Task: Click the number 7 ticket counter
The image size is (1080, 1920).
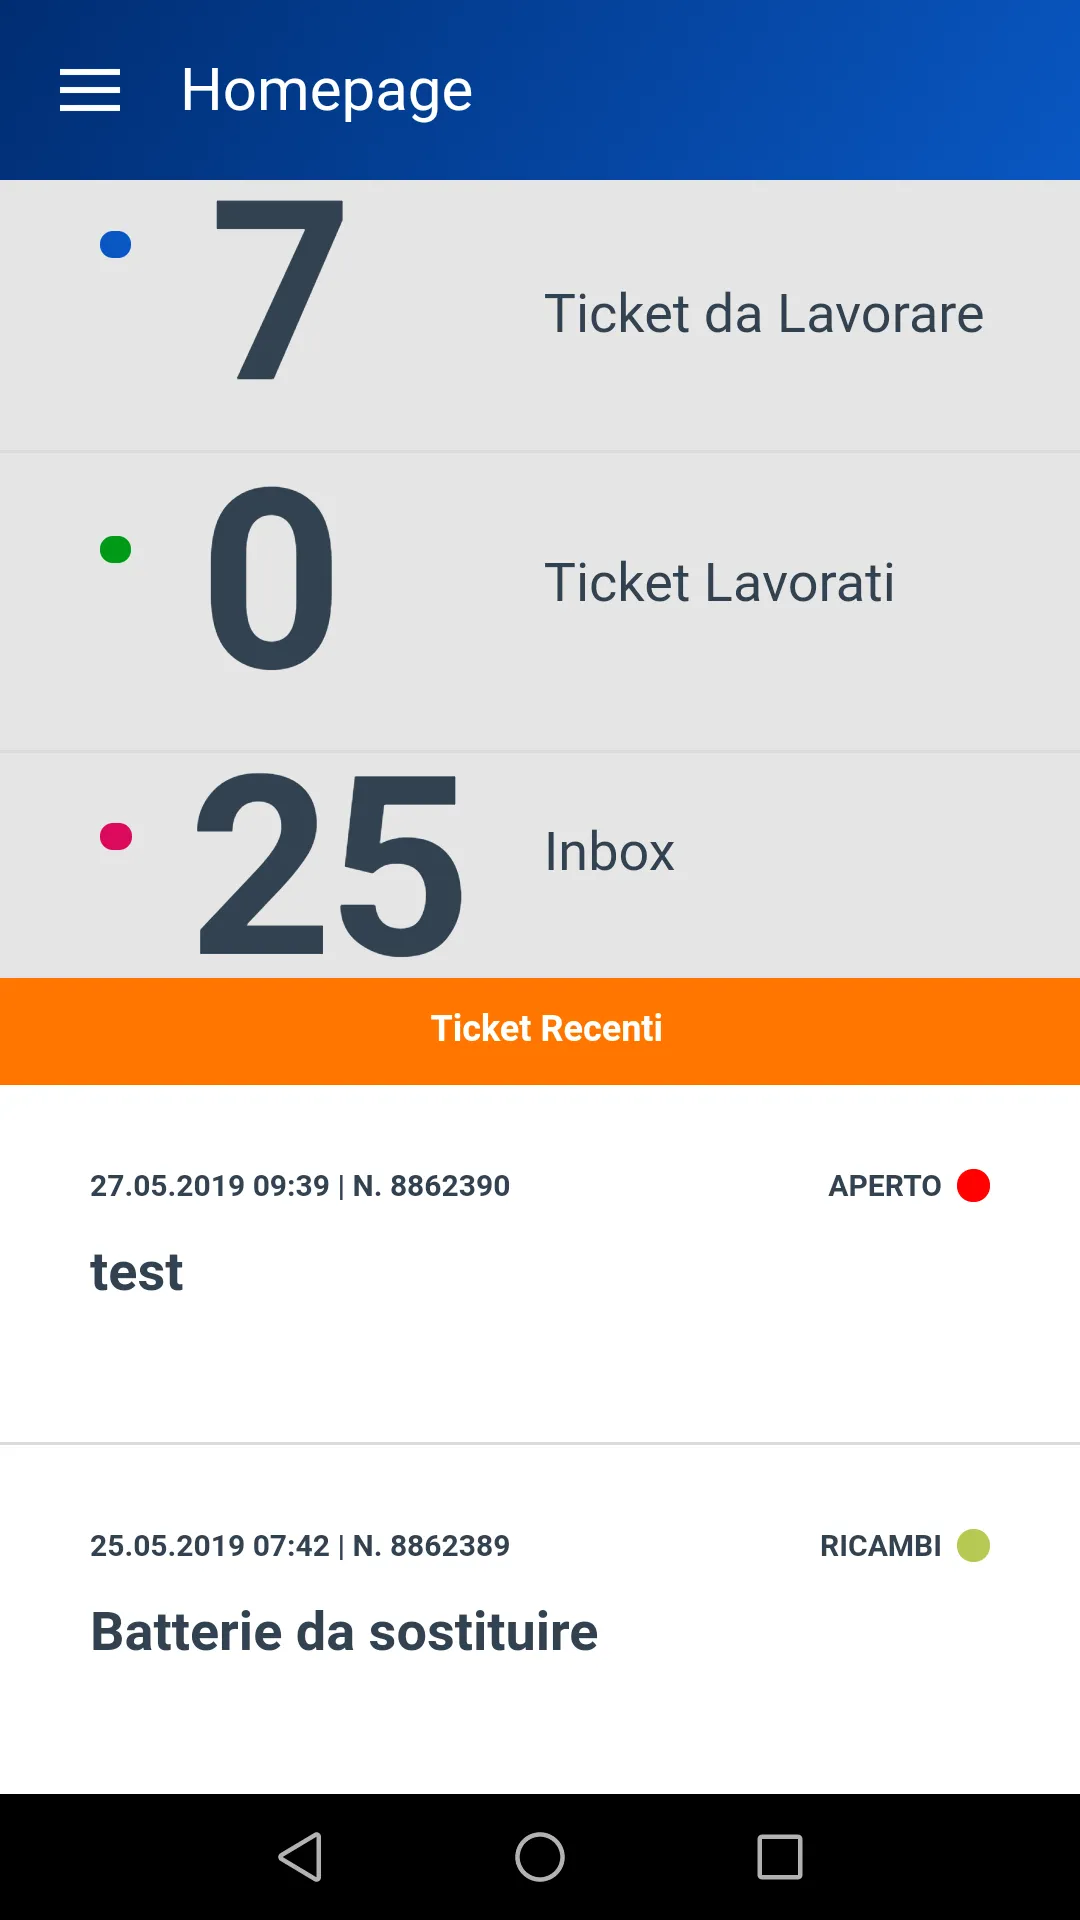Action: pos(279,290)
